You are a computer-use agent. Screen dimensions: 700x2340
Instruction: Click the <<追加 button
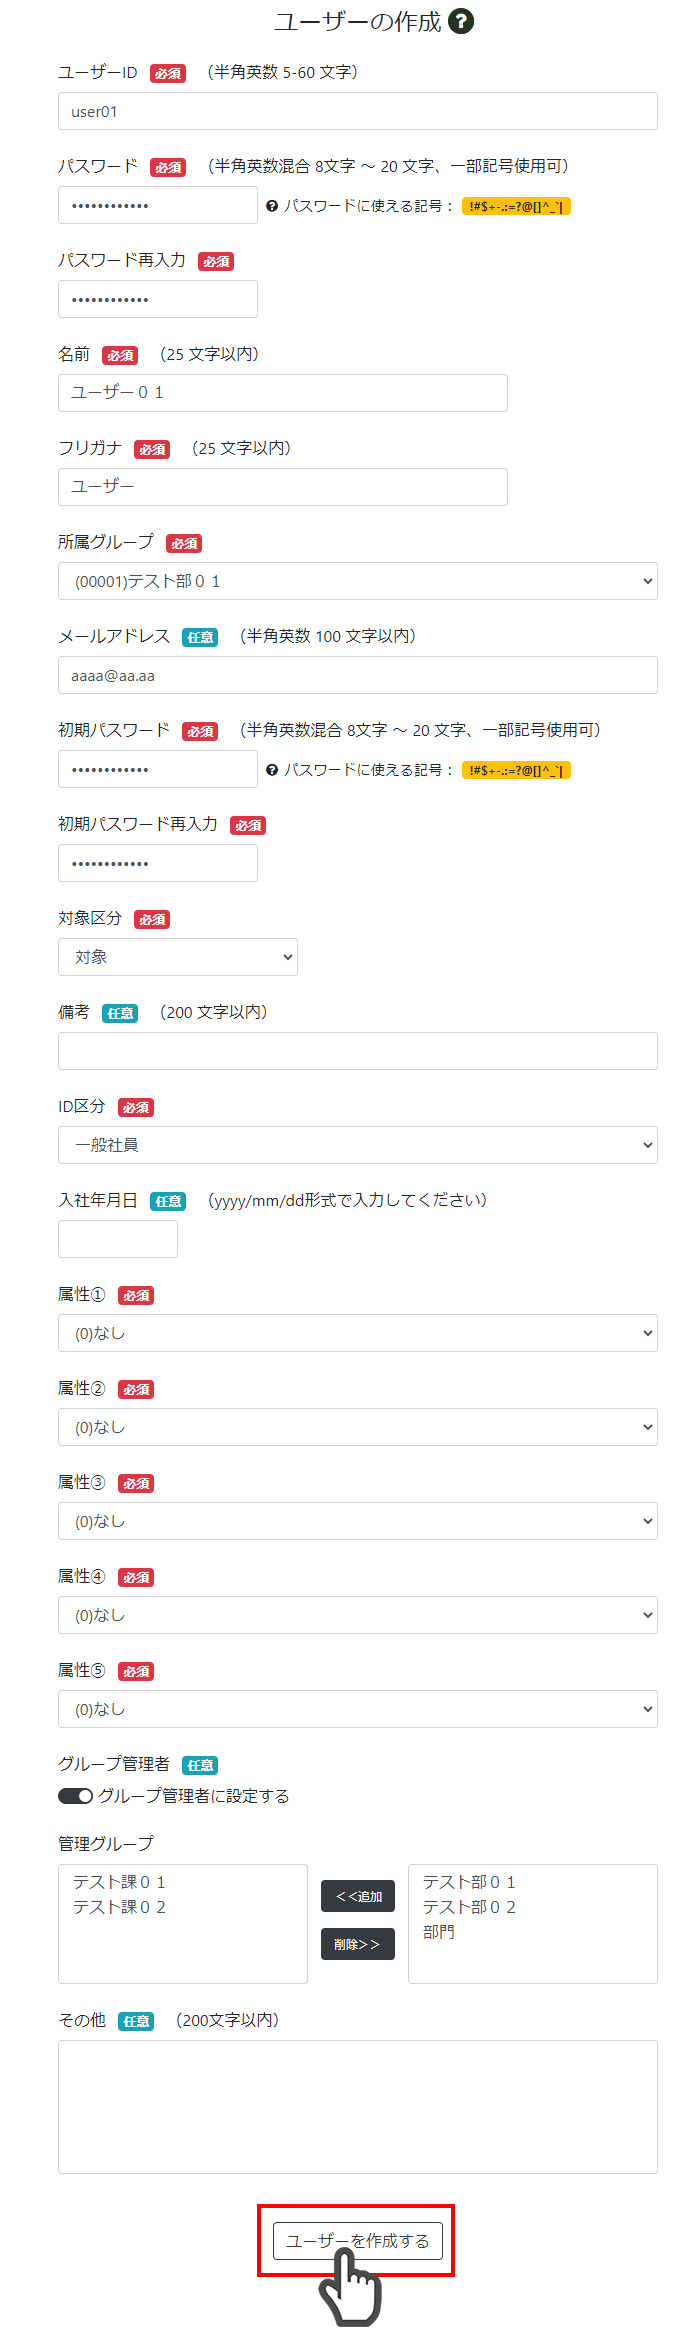click(358, 1896)
